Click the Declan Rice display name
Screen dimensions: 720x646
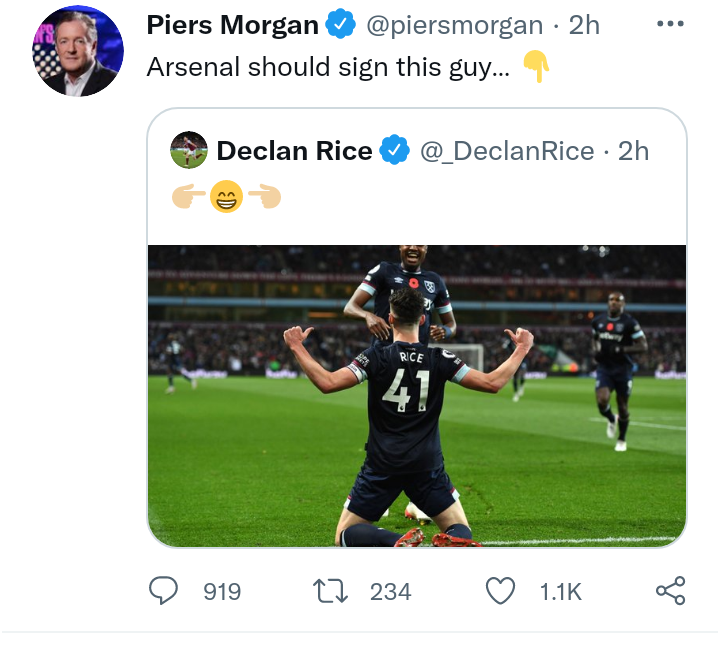pos(294,151)
